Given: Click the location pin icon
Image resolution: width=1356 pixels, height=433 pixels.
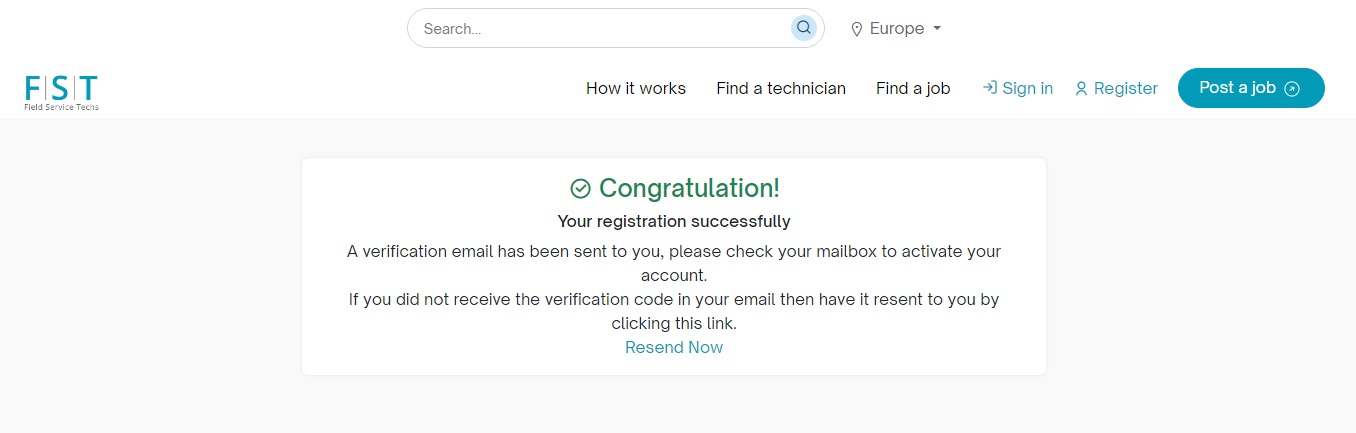Looking at the screenshot, I should (856, 29).
